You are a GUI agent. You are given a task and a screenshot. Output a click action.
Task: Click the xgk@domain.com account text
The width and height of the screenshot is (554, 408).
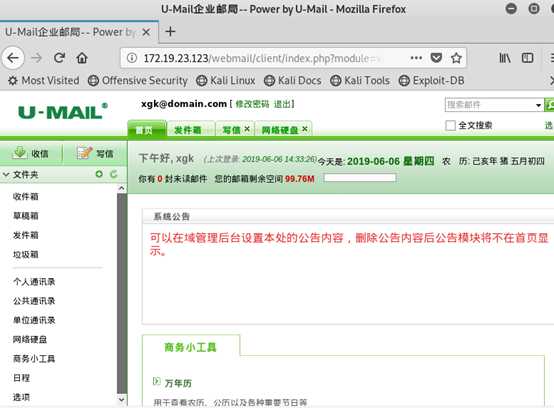(x=184, y=104)
